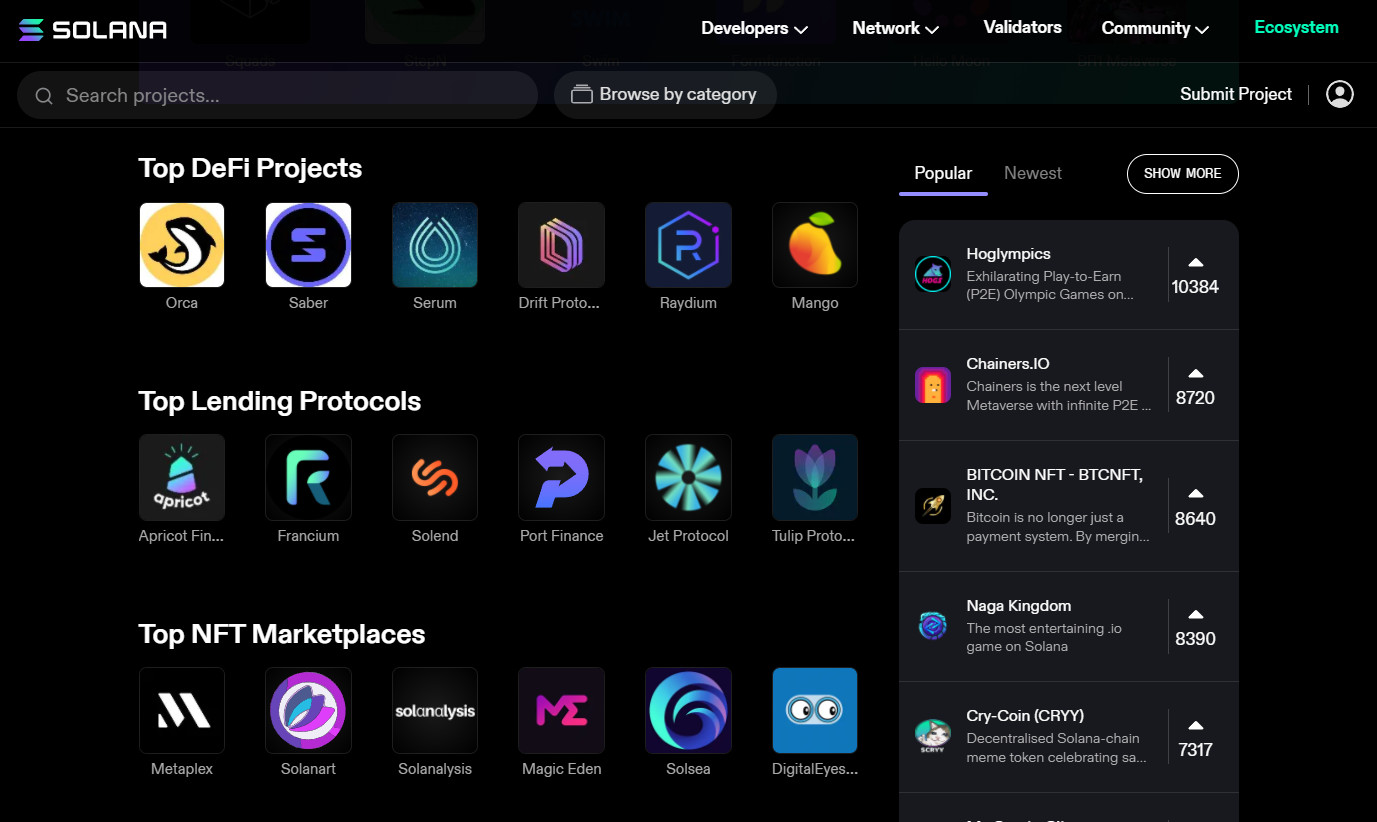Open the Hoglympics title link

pos(1008,254)
